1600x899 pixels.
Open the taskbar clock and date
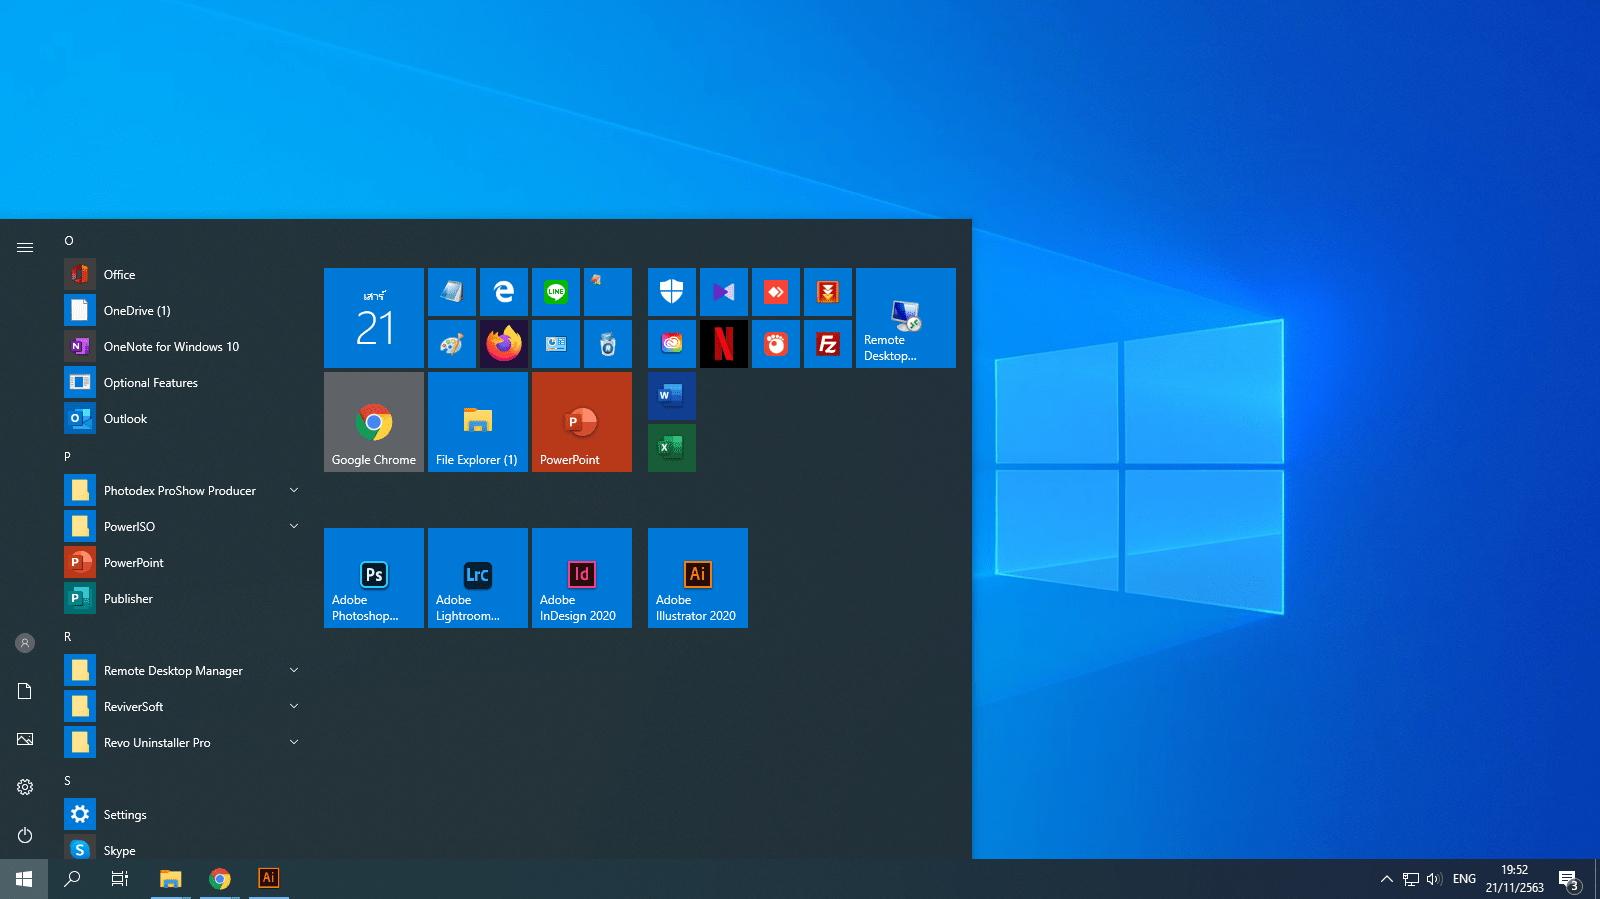tap(1514, 879)
